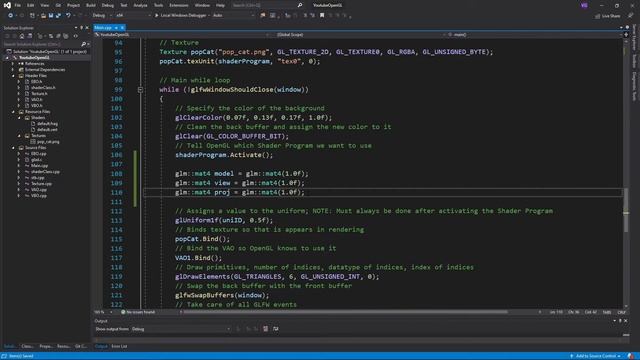Viewport: 640px width, 360px height.
Task: Click the Live Share icon
Action: coord(598,16)
